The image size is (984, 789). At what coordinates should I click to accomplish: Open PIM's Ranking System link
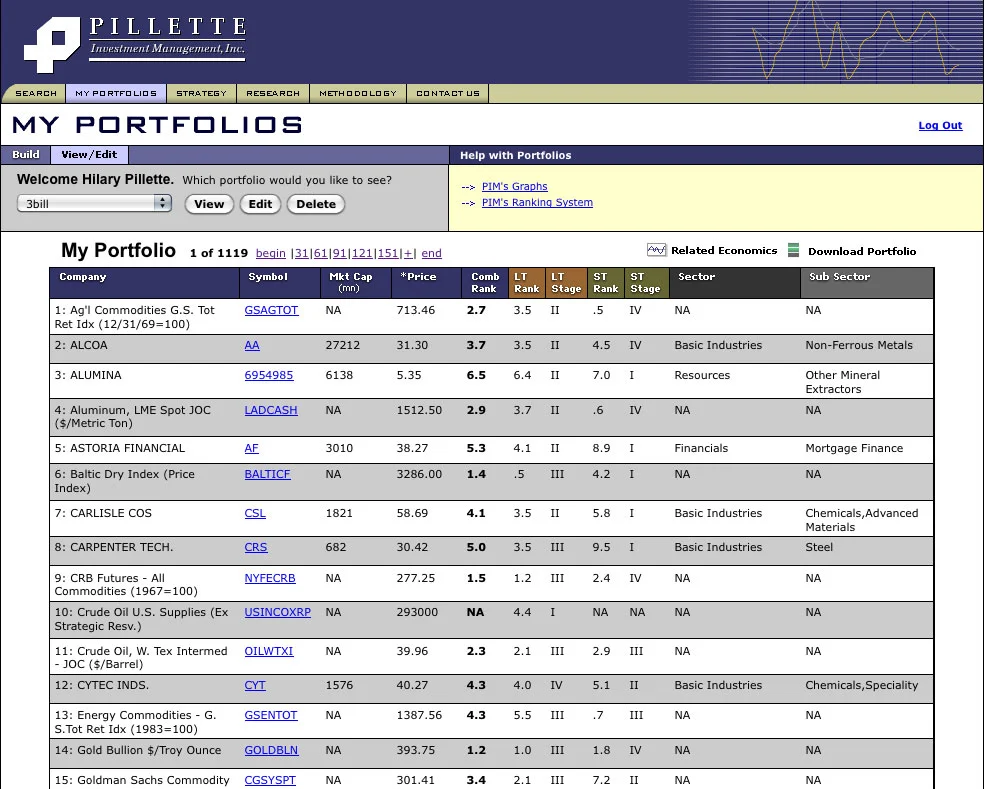pyautogui.click(x=537, y=202)
